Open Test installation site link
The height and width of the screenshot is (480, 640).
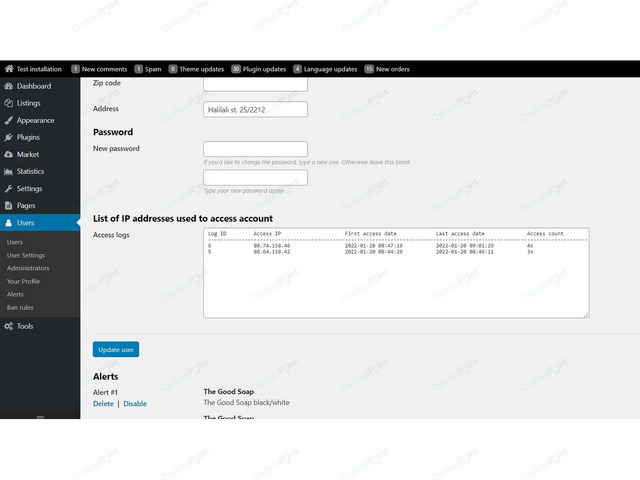point(39,69)
